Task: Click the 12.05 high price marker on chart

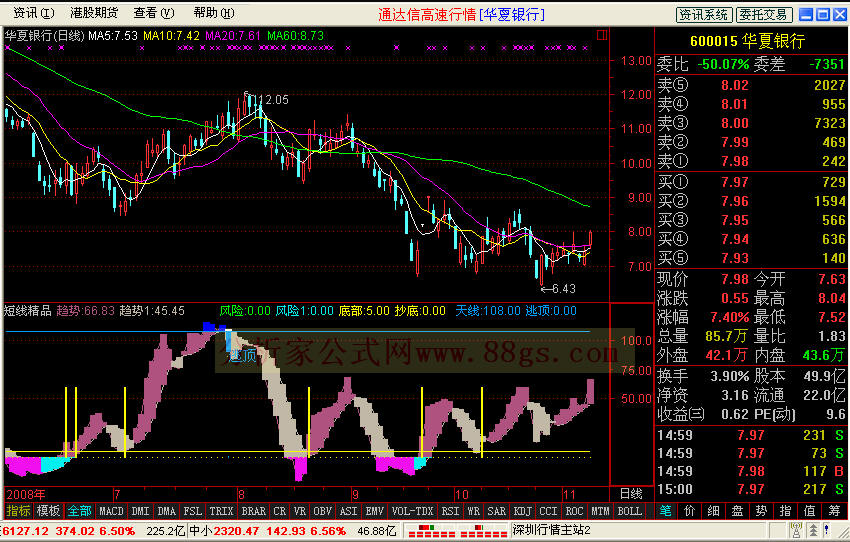Action: point(272,100)
